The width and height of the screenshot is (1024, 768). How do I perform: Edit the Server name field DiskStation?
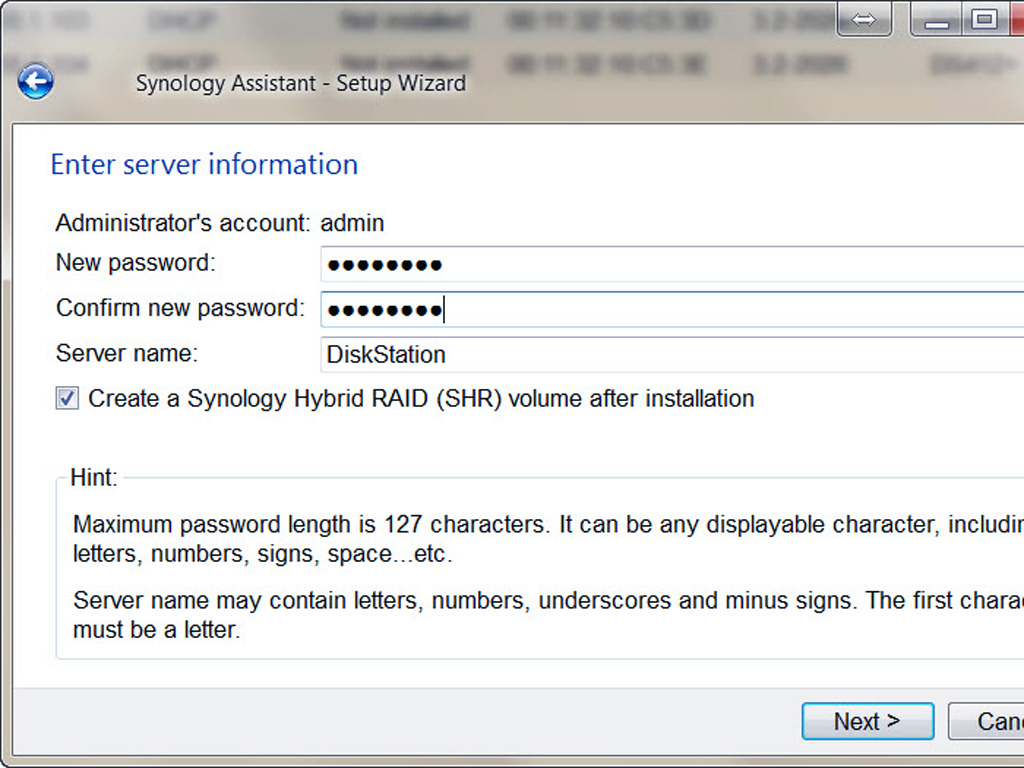click(672, 355)
